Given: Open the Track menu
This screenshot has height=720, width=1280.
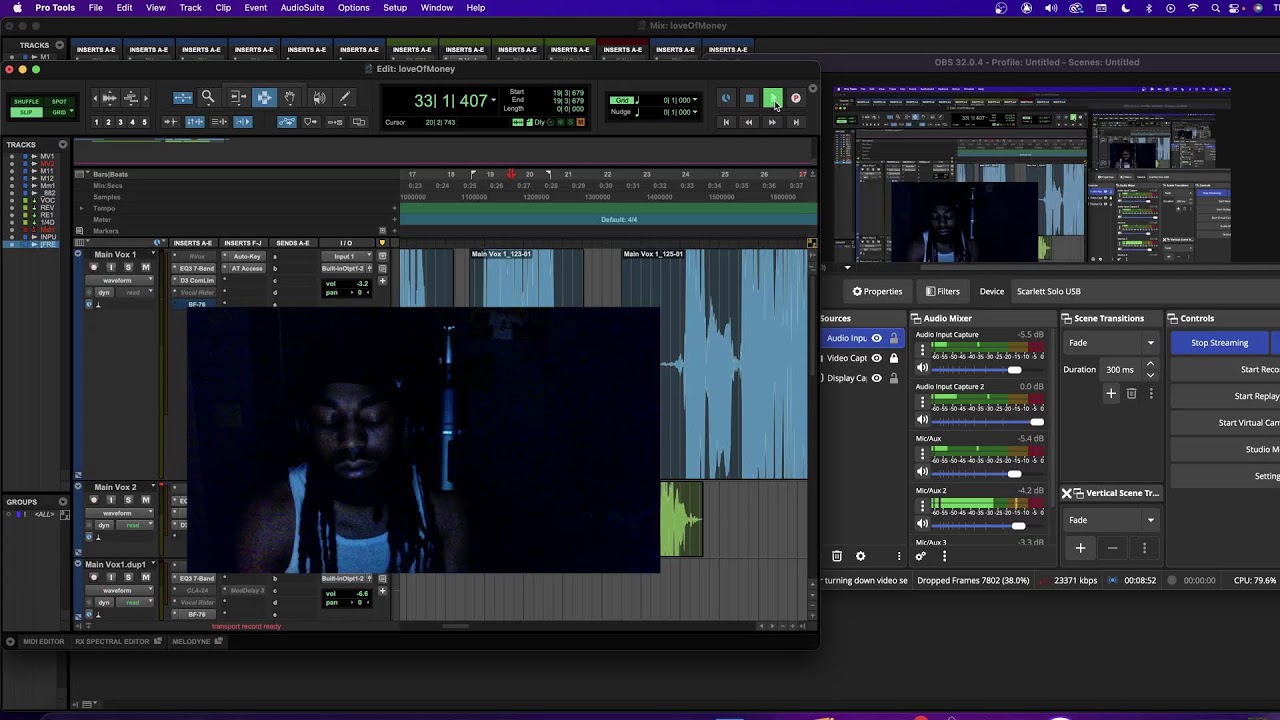Looking at the screenshot, I should pos(190,8).
